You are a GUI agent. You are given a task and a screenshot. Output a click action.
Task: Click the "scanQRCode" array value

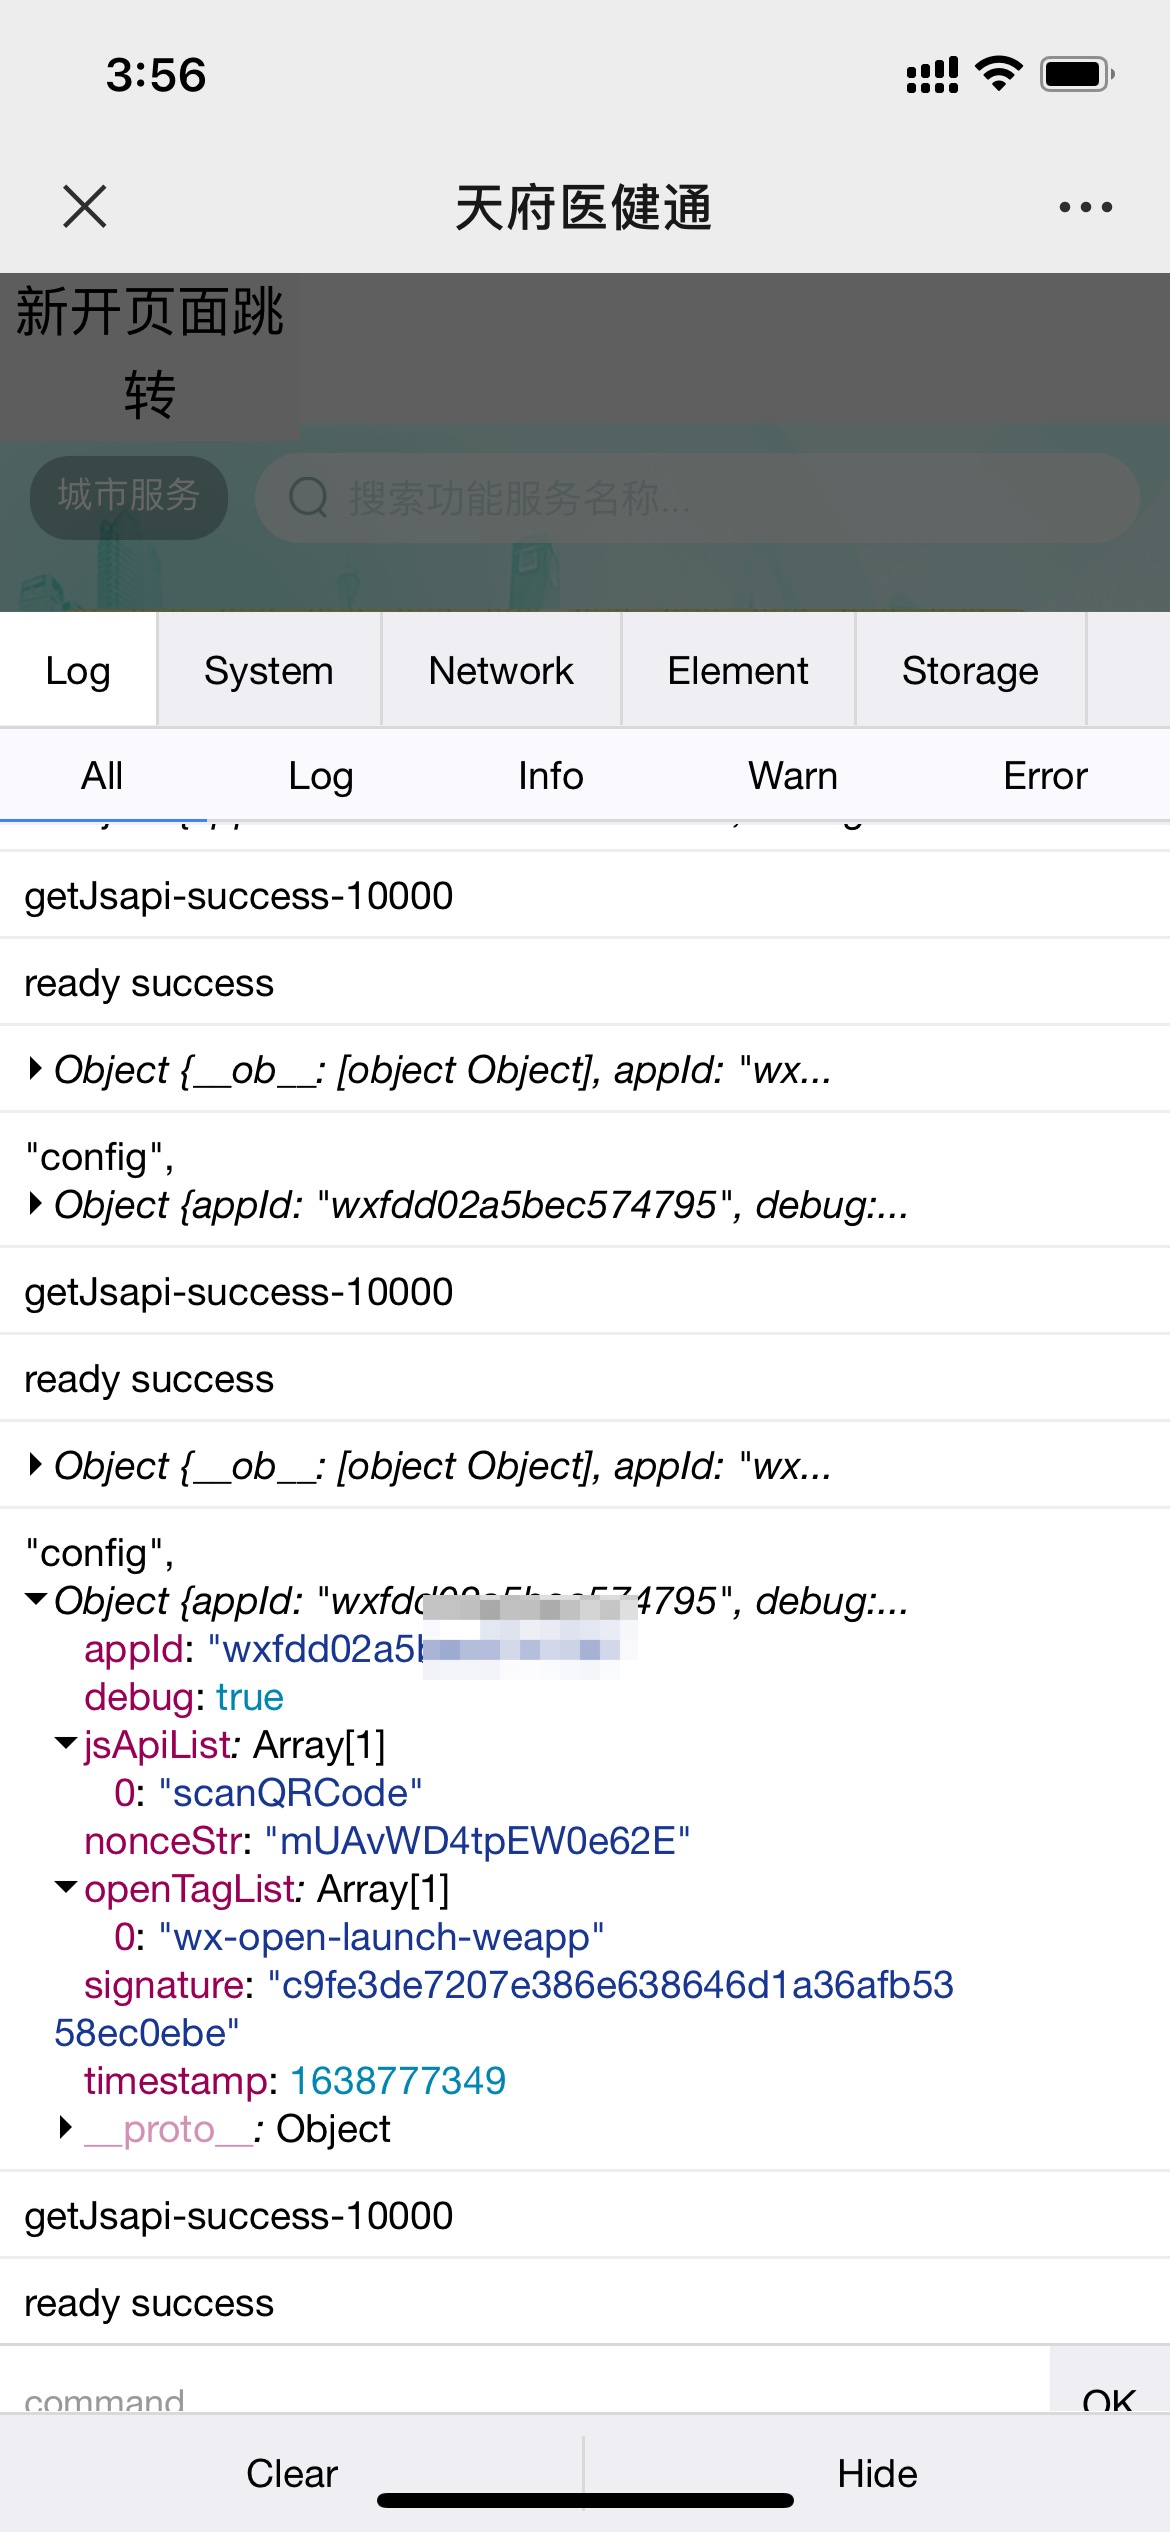click(290, 1793)
